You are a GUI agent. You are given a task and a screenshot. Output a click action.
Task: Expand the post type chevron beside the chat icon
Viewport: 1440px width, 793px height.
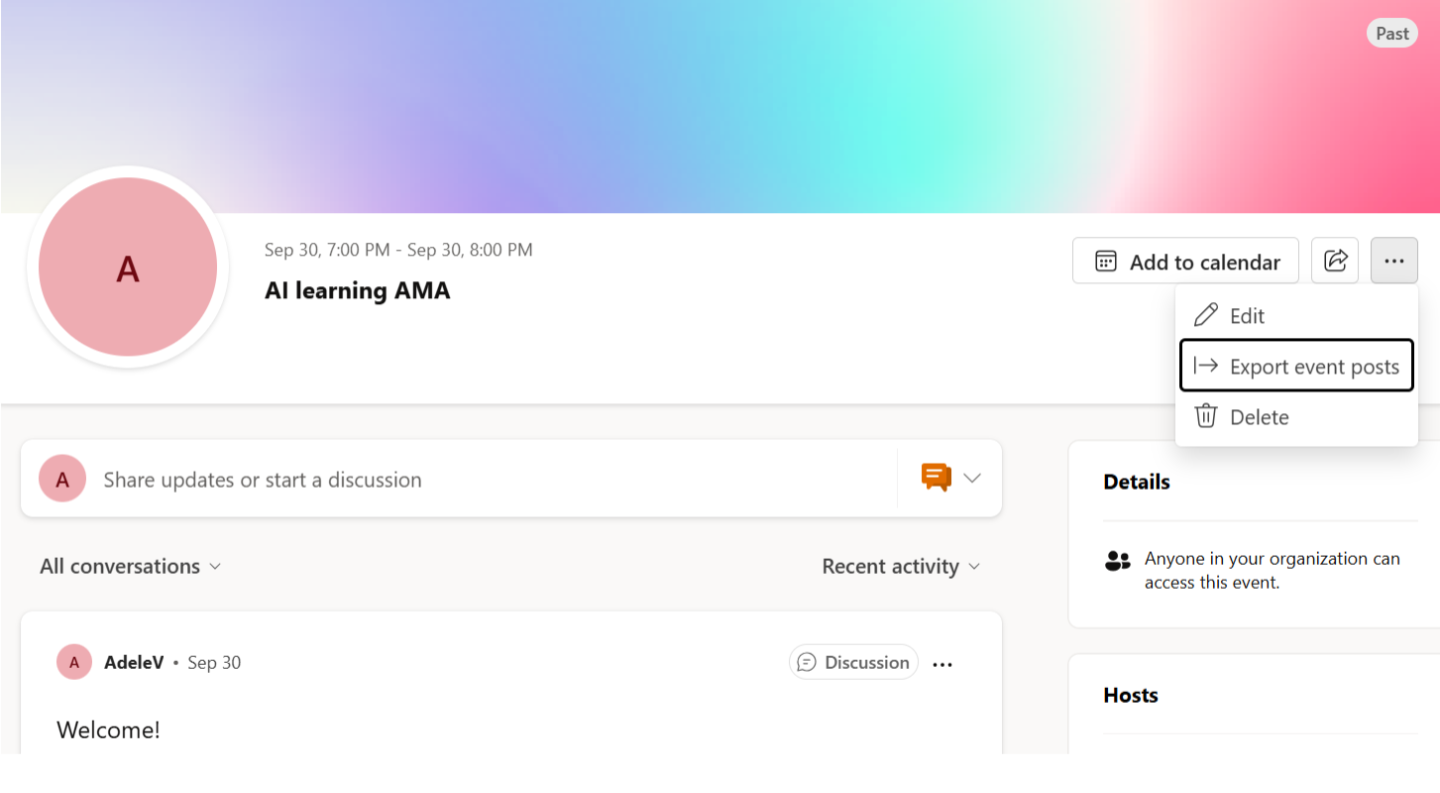(972, 478)
